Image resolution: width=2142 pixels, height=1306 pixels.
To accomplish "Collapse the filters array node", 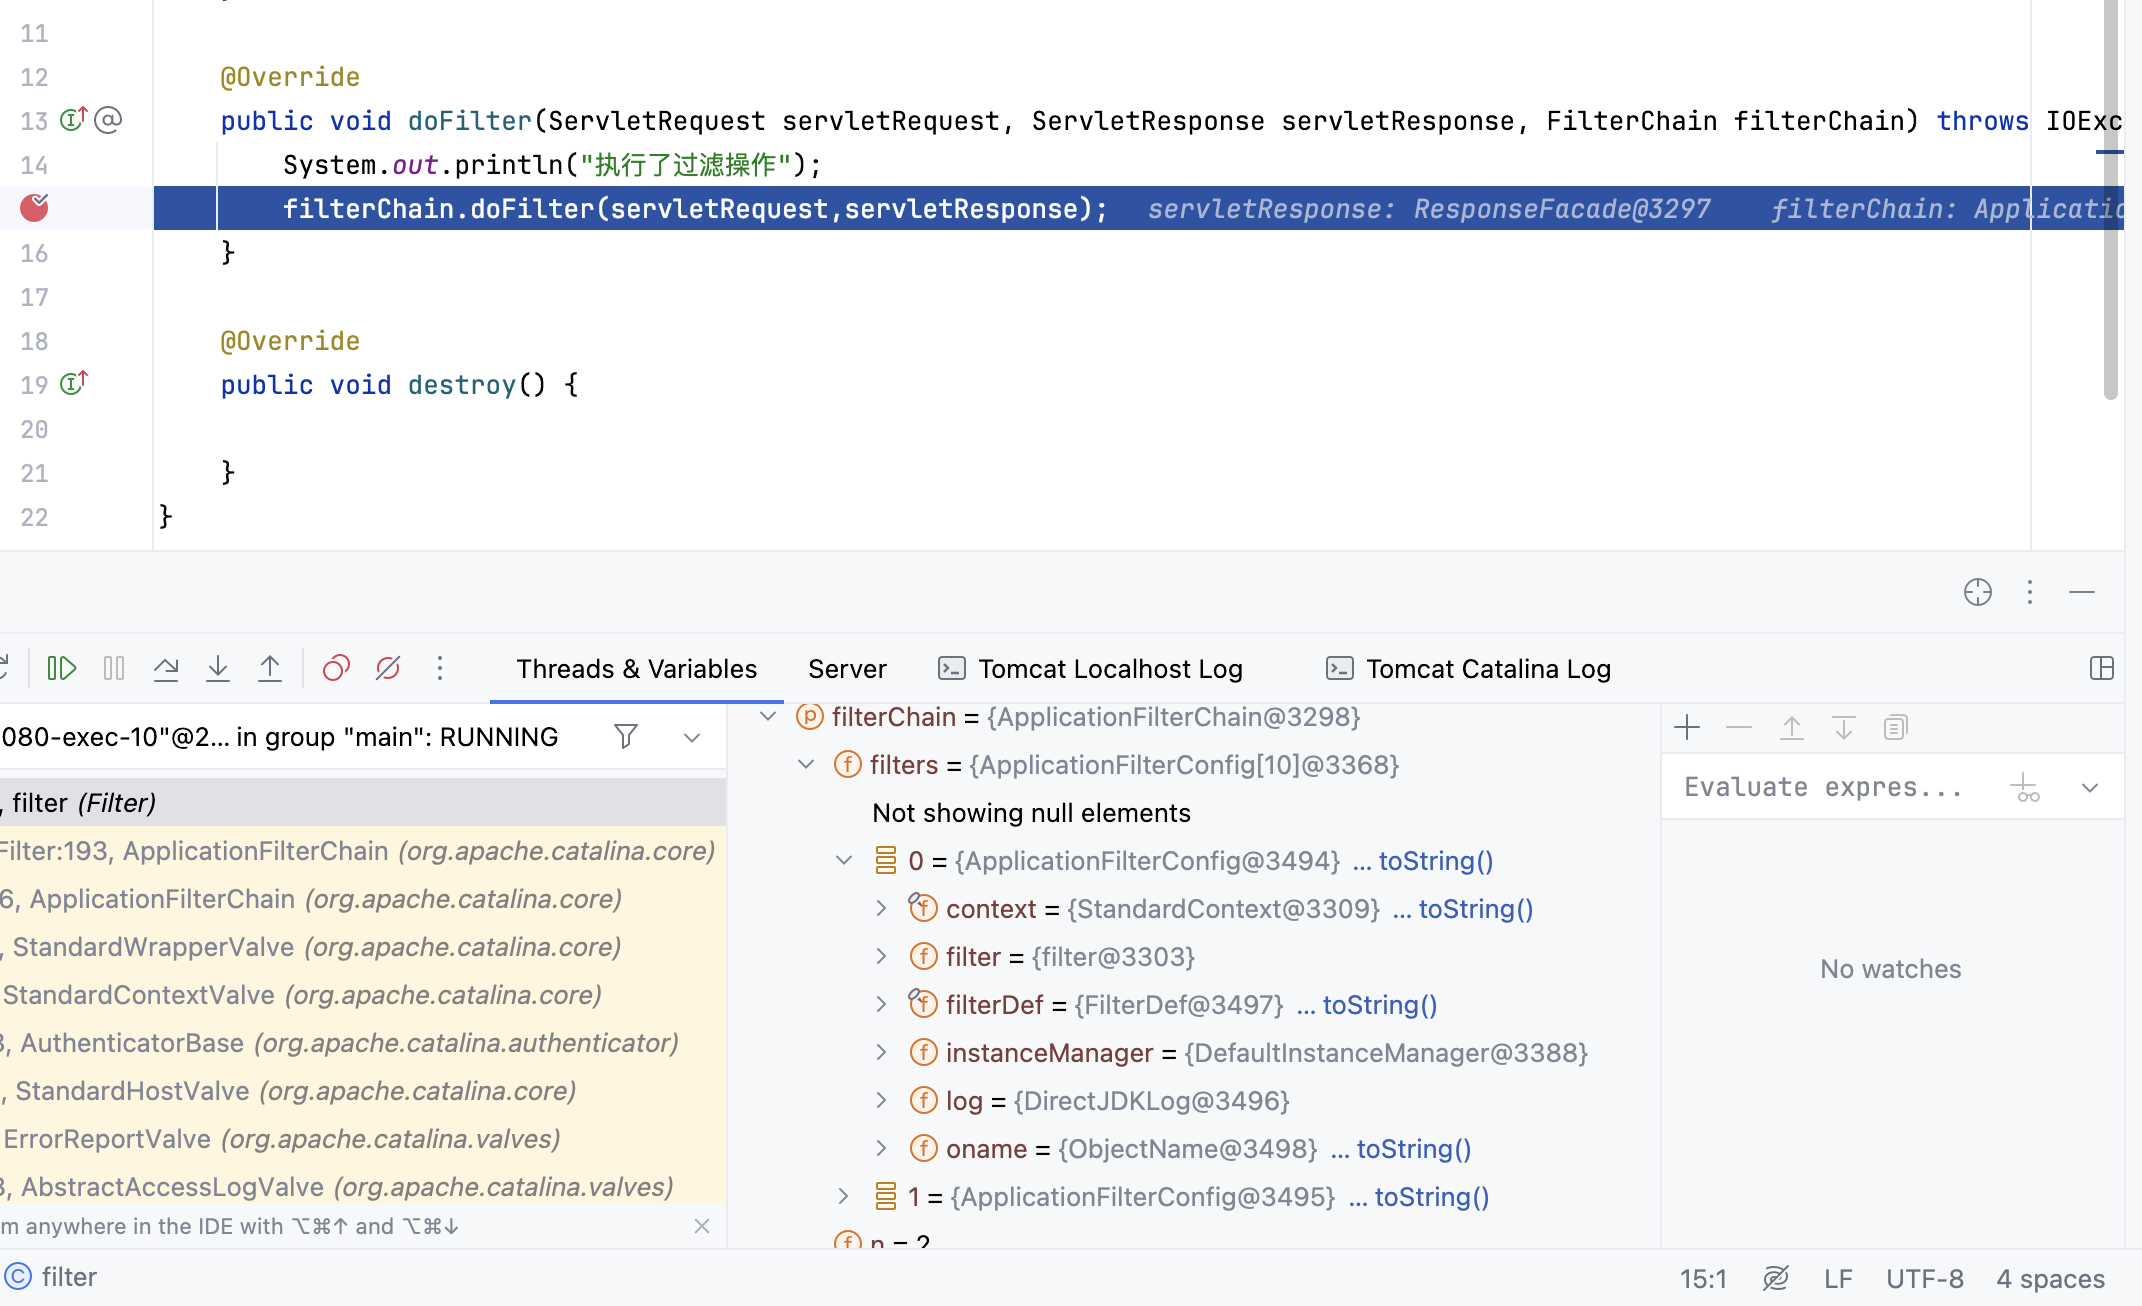I will click(806, 765).
